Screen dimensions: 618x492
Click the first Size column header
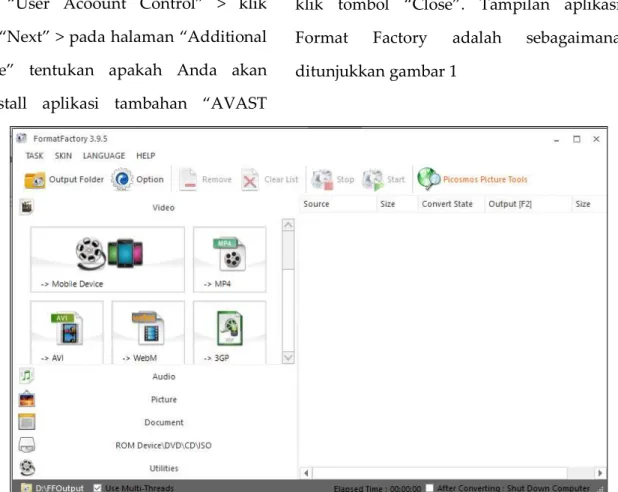[x=396, y=204]
